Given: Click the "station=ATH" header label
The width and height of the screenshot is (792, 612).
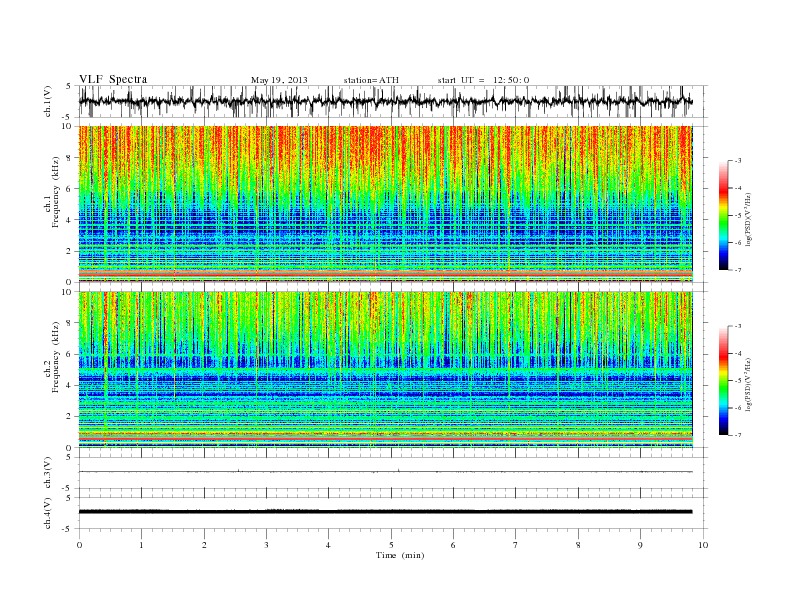Looking at the screenshot, I should tap(371, 80).
